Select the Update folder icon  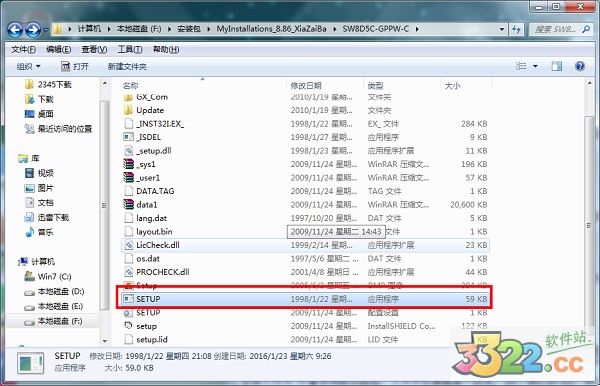(x=129, y=110)
